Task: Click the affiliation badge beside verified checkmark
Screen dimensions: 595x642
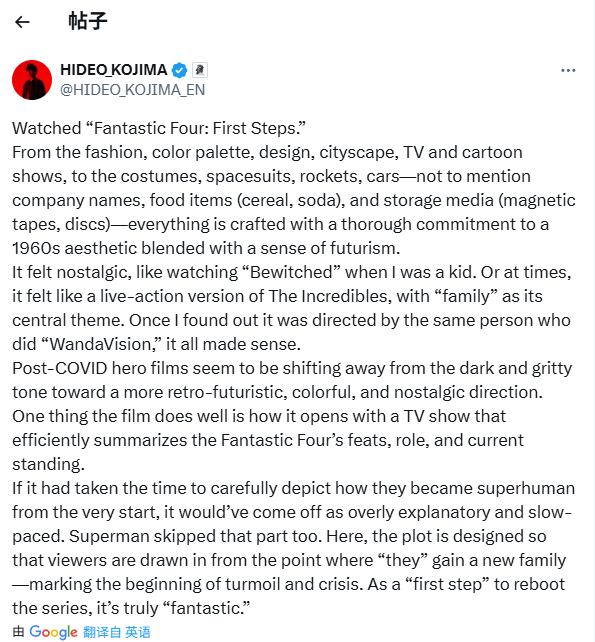Action: click(200, 70)
